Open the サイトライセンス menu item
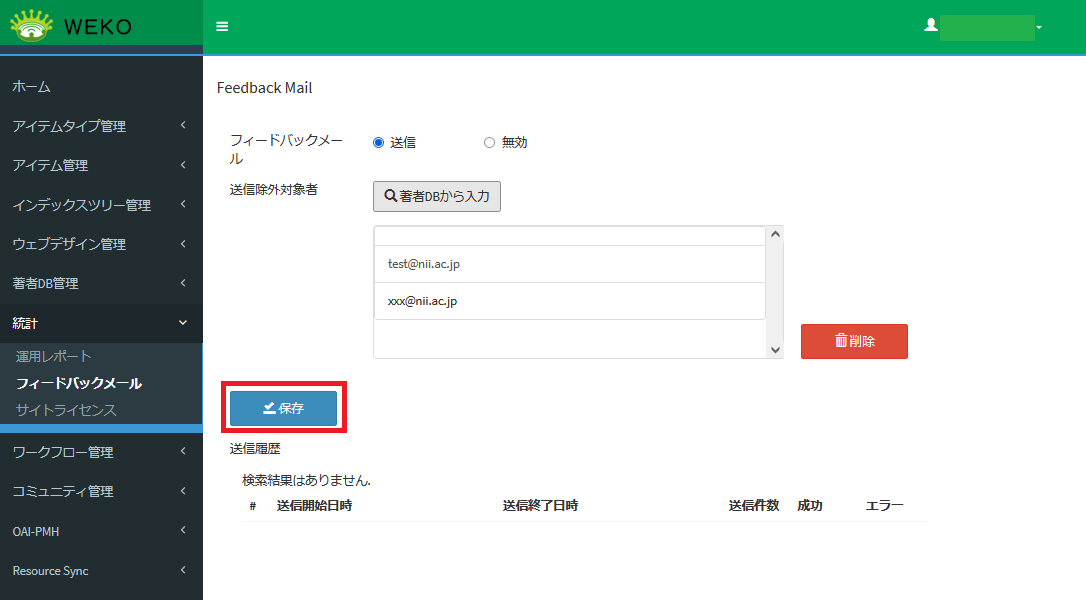Screen dimensions: 1086x600 pos(66,410)
